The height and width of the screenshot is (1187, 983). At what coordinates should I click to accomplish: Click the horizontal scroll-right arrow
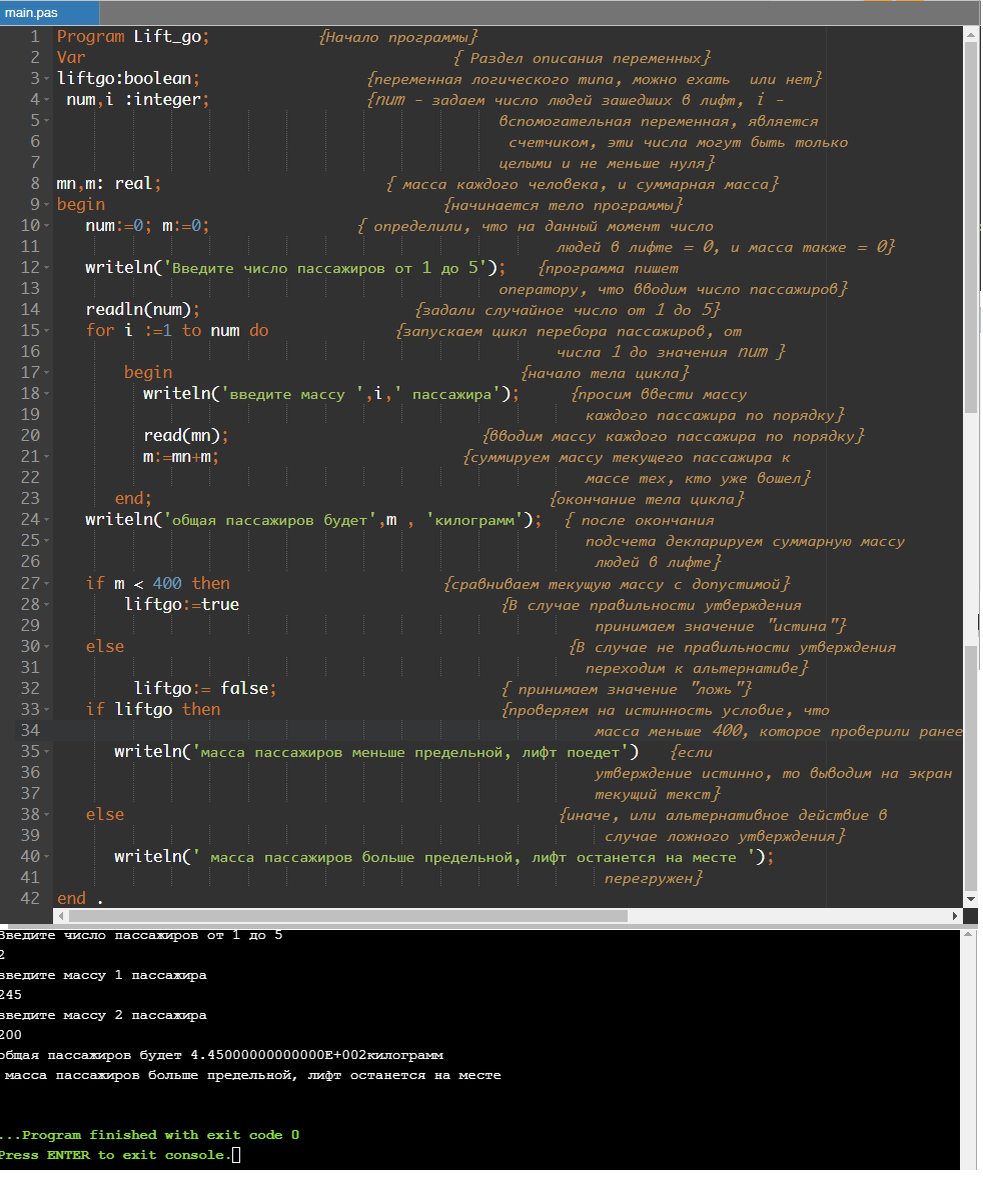(x=955, y=918)
